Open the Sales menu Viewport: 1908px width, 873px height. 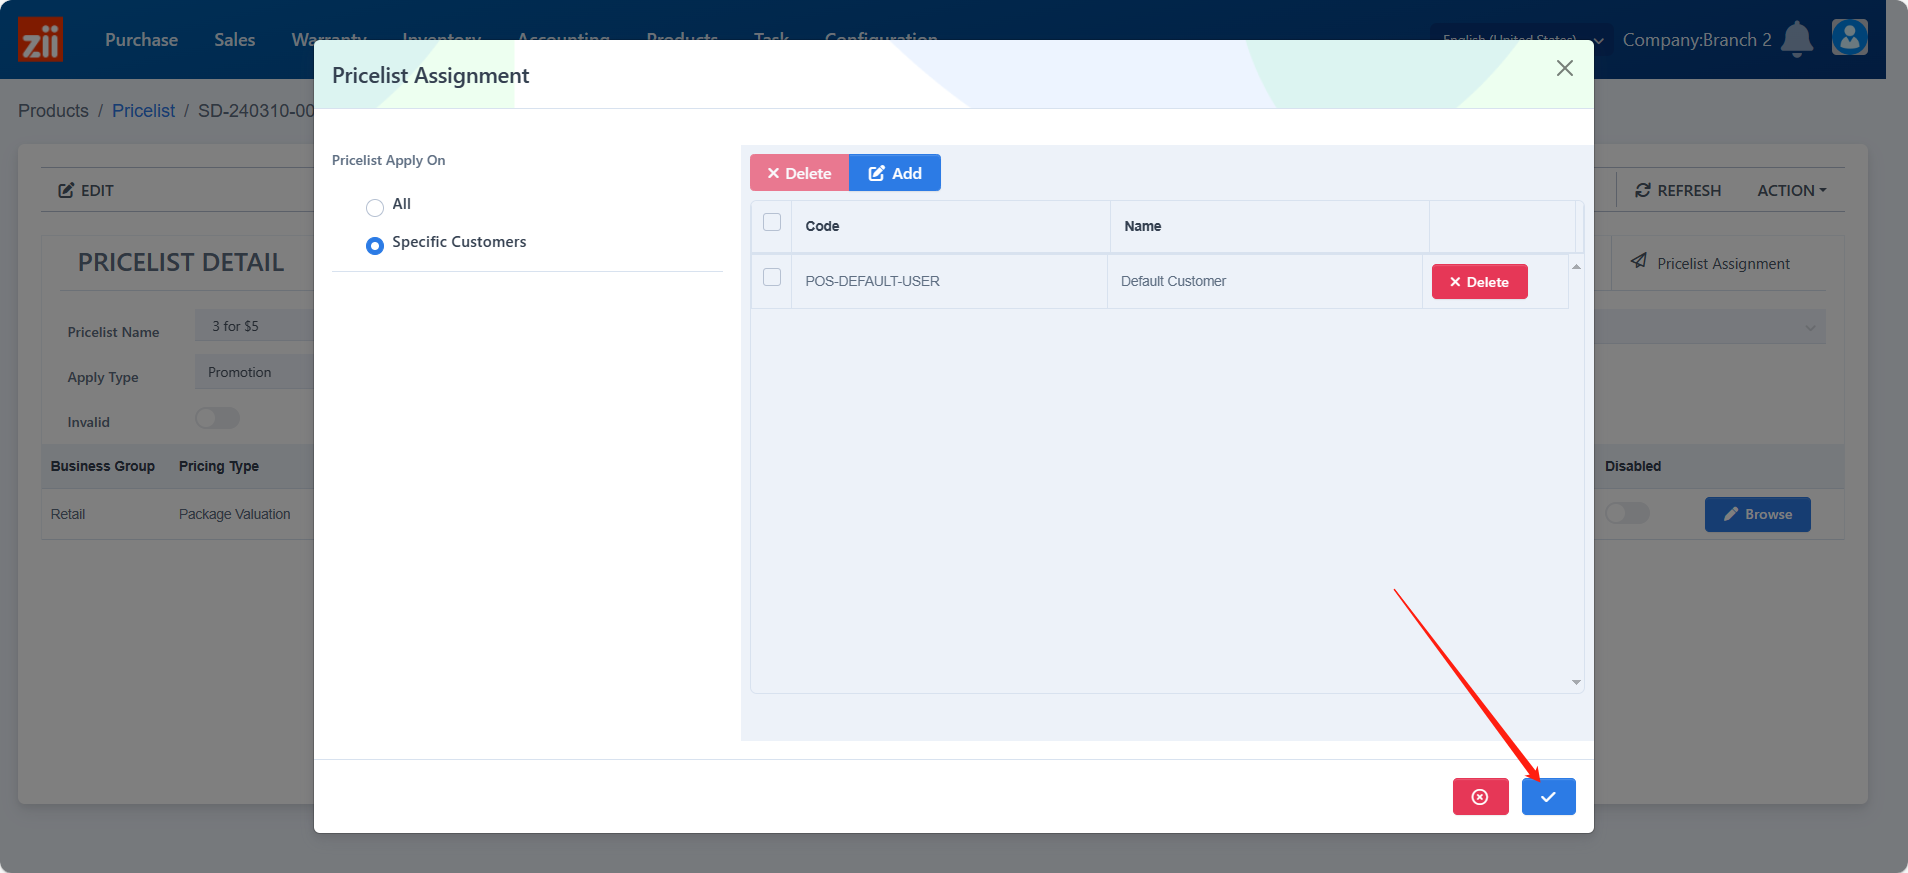point(235,40)
